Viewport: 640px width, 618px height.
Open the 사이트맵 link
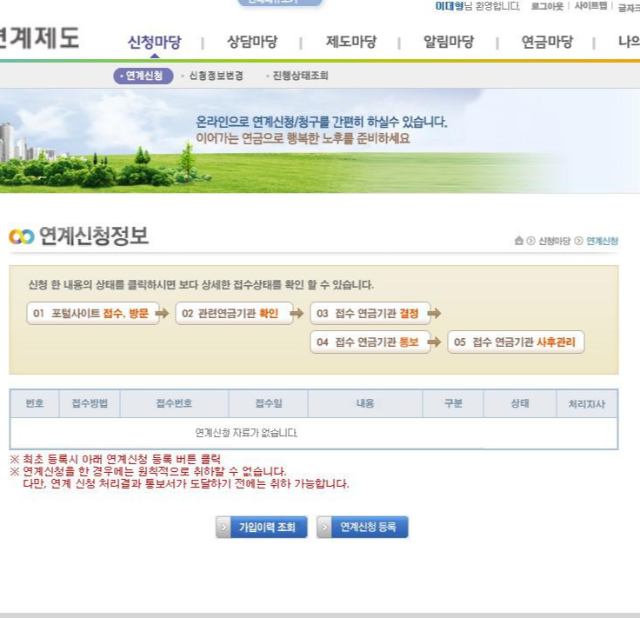coord(591,6)
